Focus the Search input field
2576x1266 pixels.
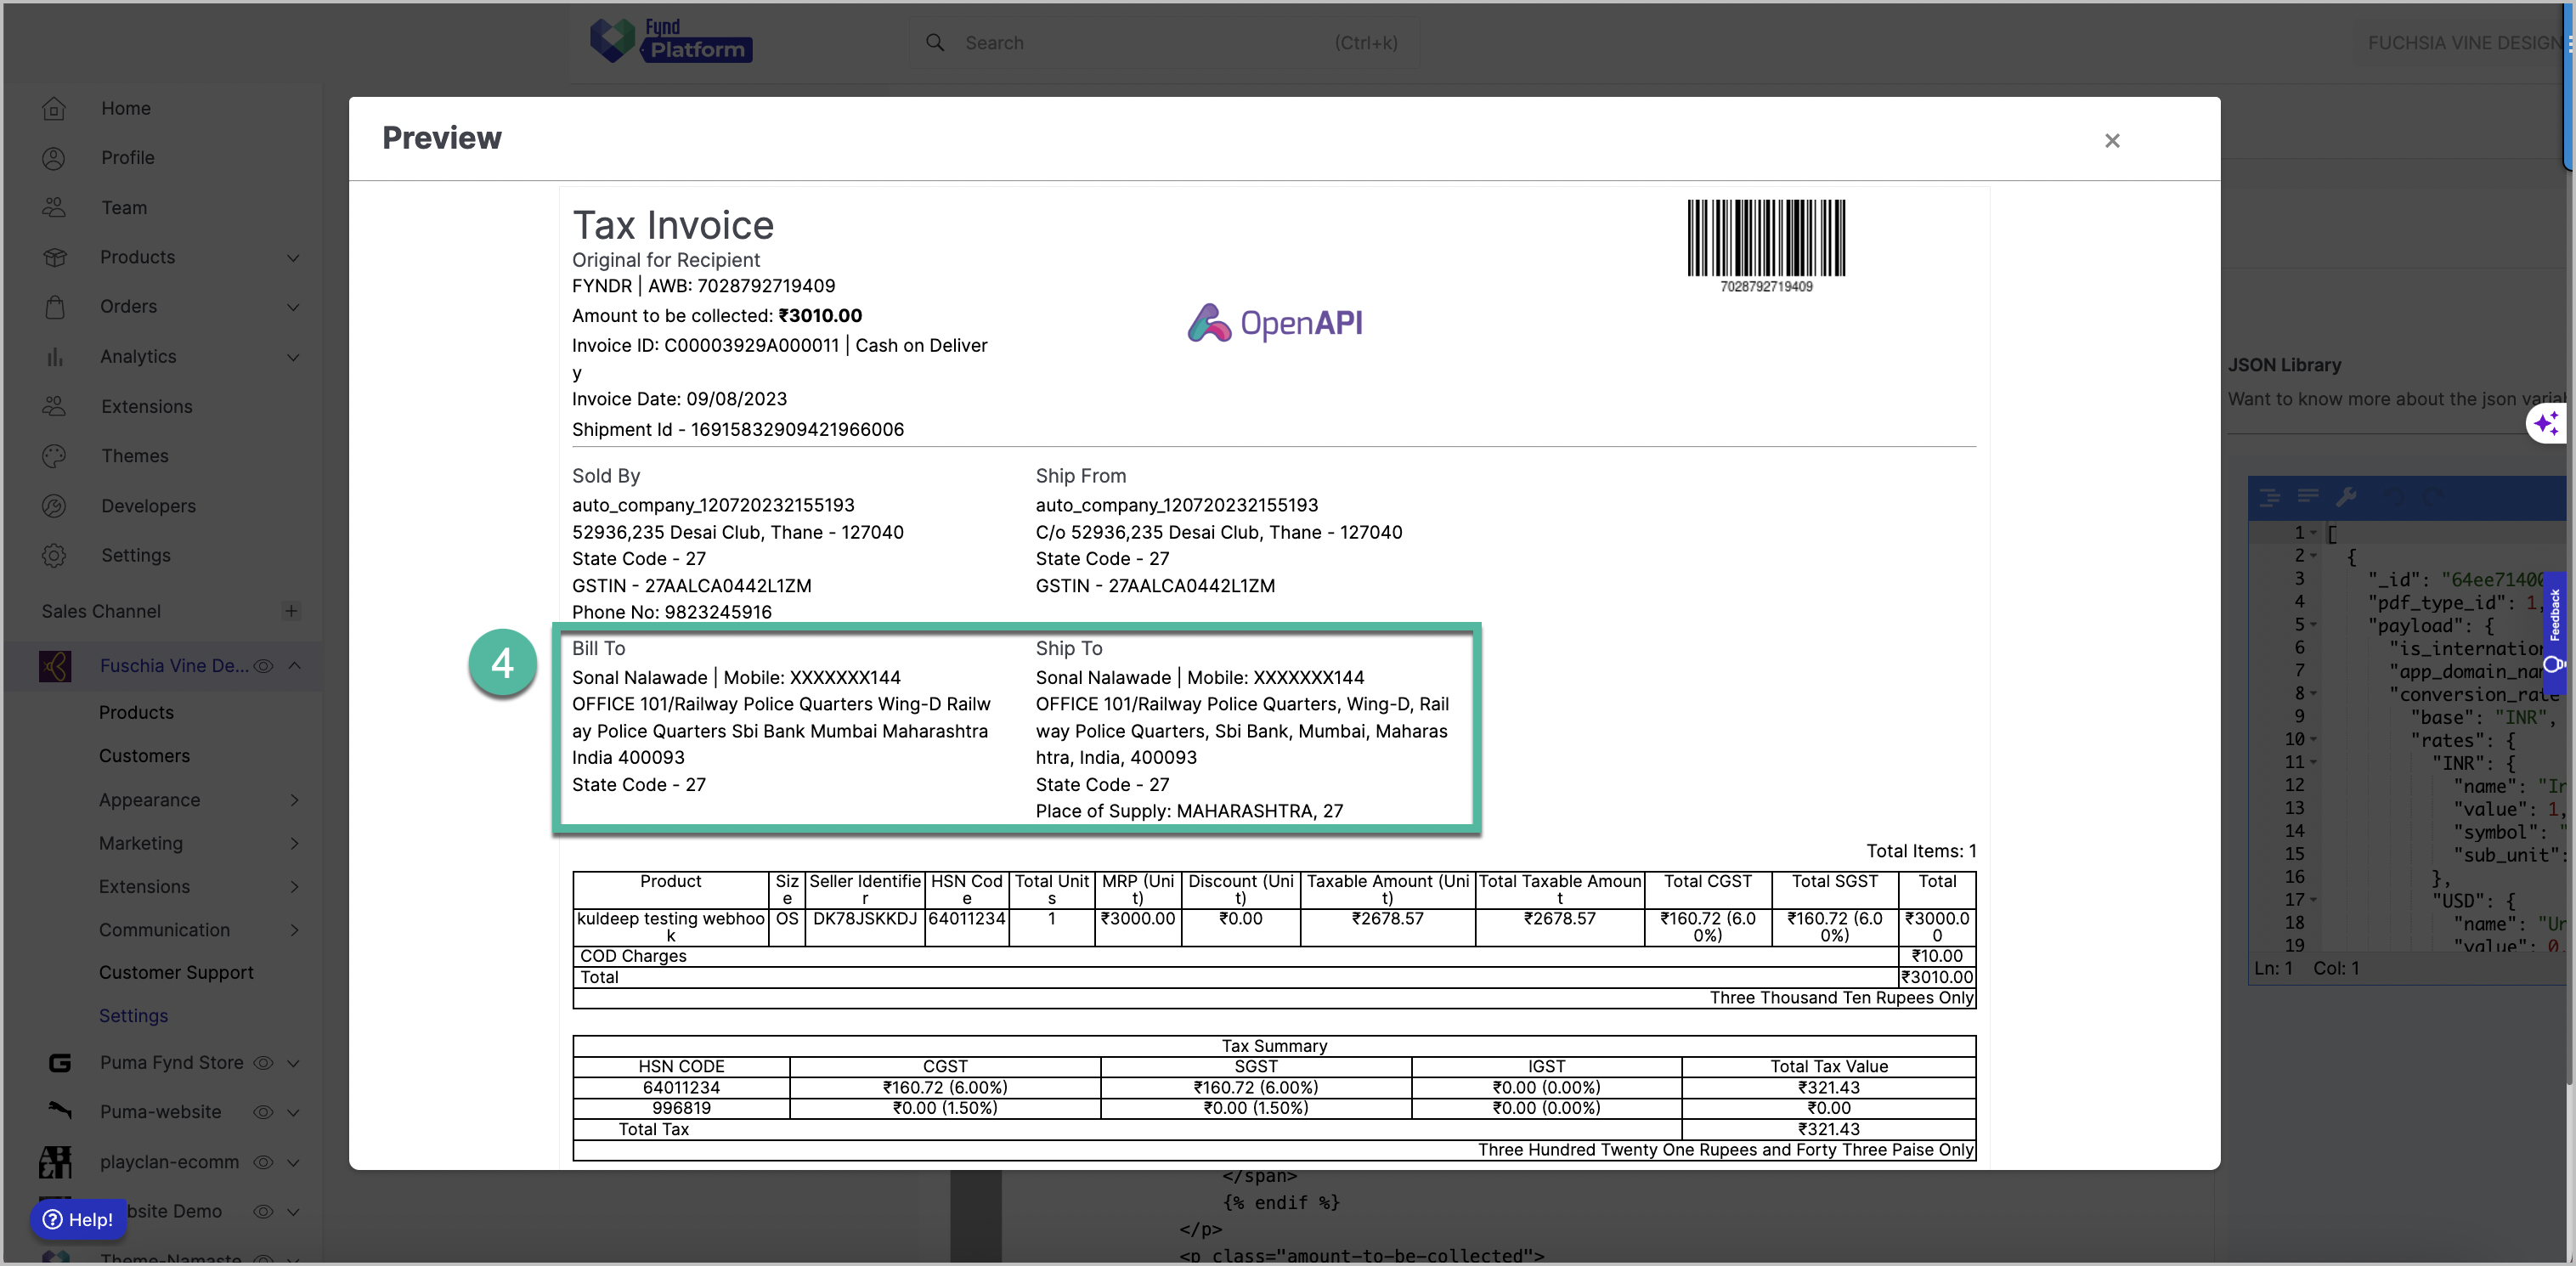coord(1164,43)
